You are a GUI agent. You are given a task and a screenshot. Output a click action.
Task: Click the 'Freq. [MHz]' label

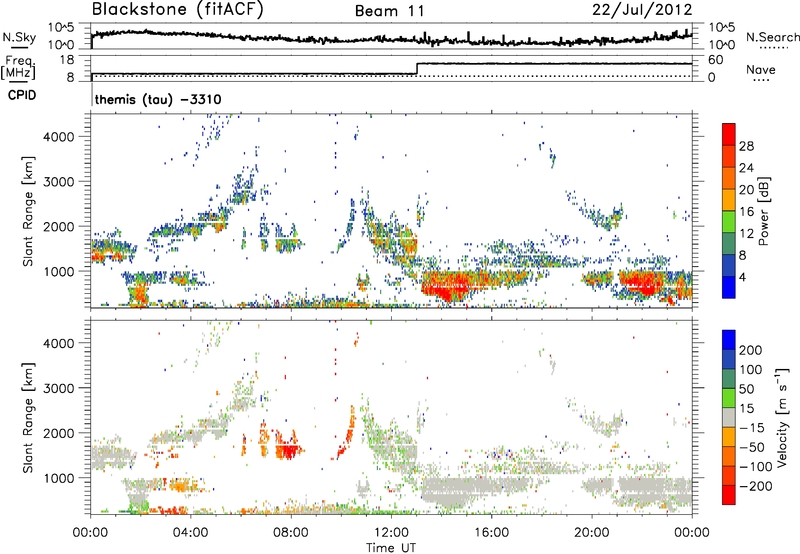(18, 68)
